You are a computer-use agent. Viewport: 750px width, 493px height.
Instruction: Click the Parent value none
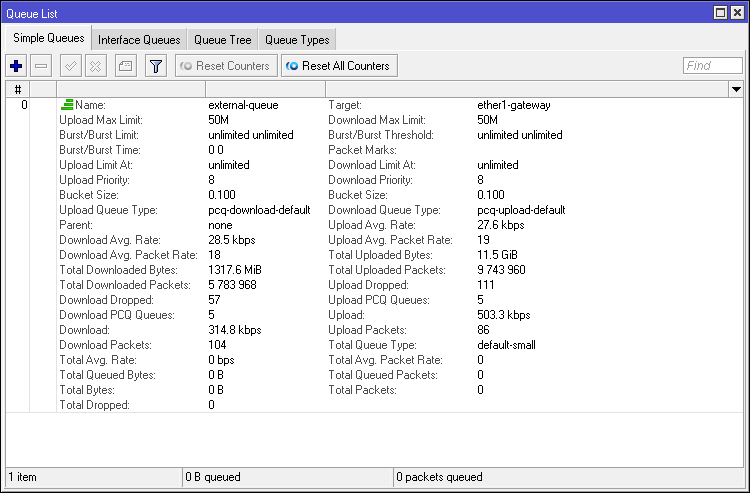pyautogui.click(x=220, y=225)
